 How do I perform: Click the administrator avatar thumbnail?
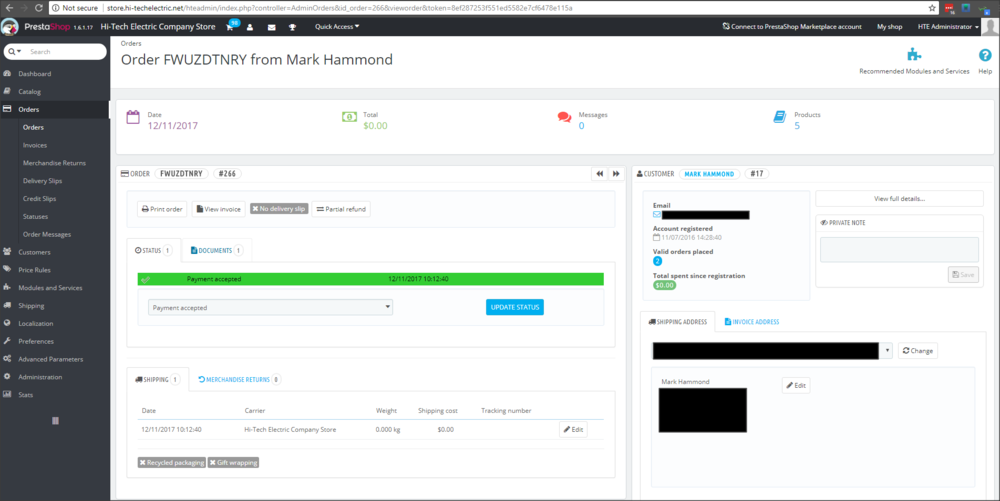click(x=990, y=27)
